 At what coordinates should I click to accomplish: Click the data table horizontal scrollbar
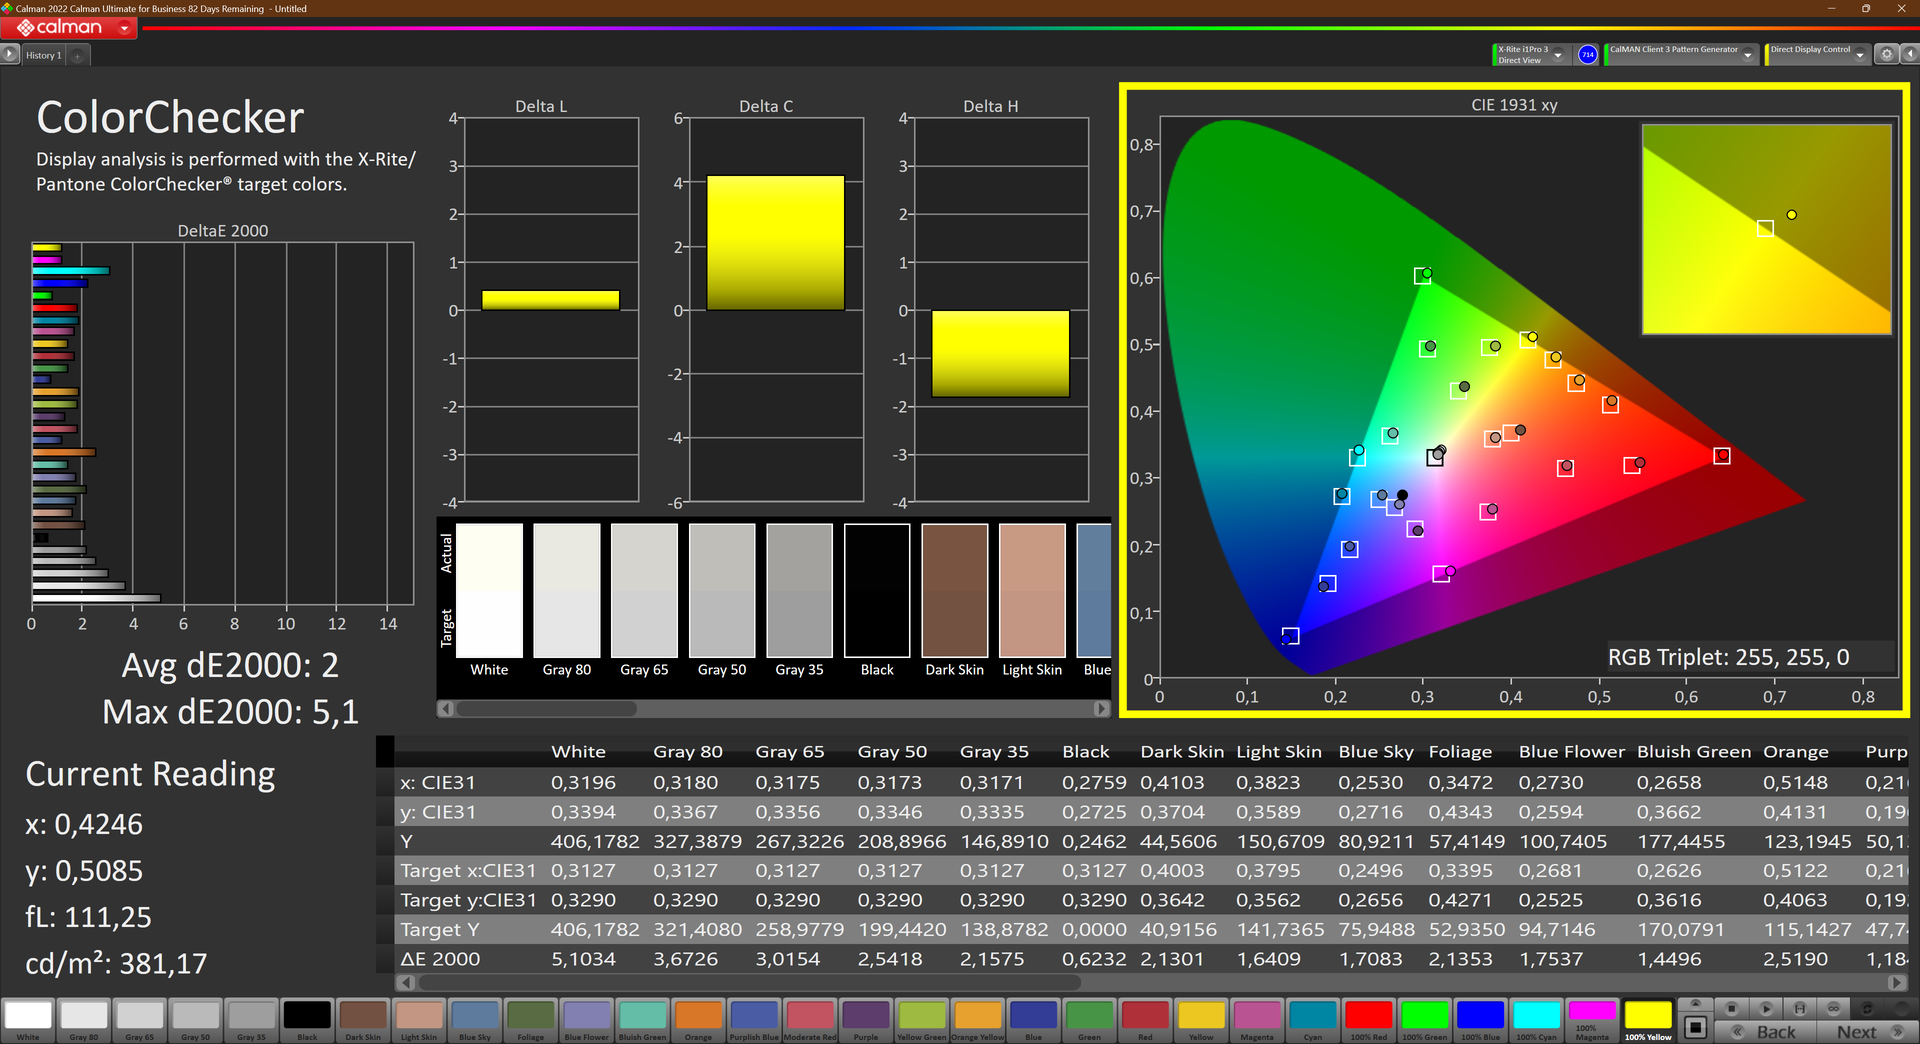click(x=1152, y=983)
